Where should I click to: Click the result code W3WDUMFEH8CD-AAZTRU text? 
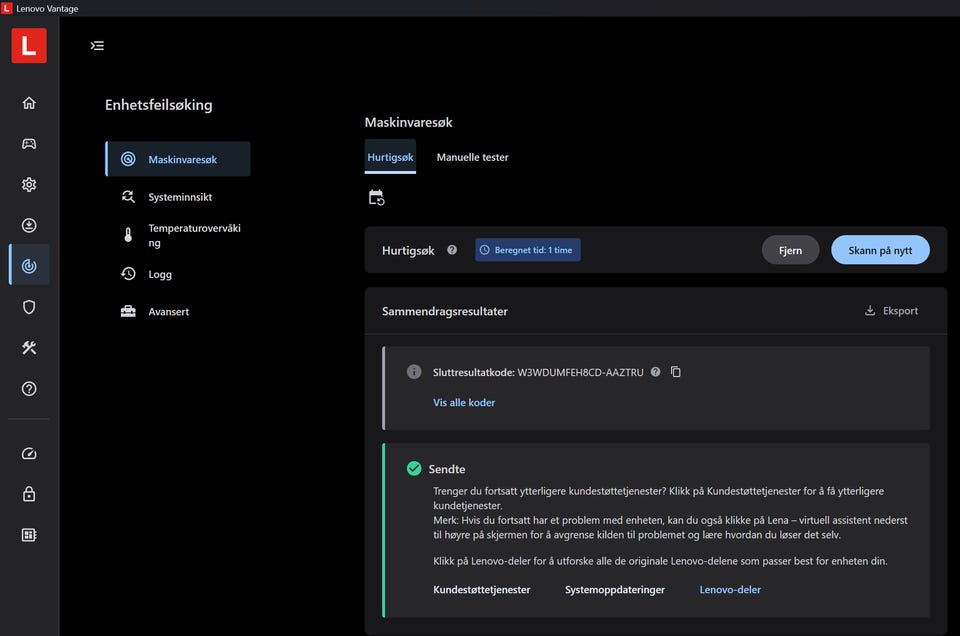(580, 372)
